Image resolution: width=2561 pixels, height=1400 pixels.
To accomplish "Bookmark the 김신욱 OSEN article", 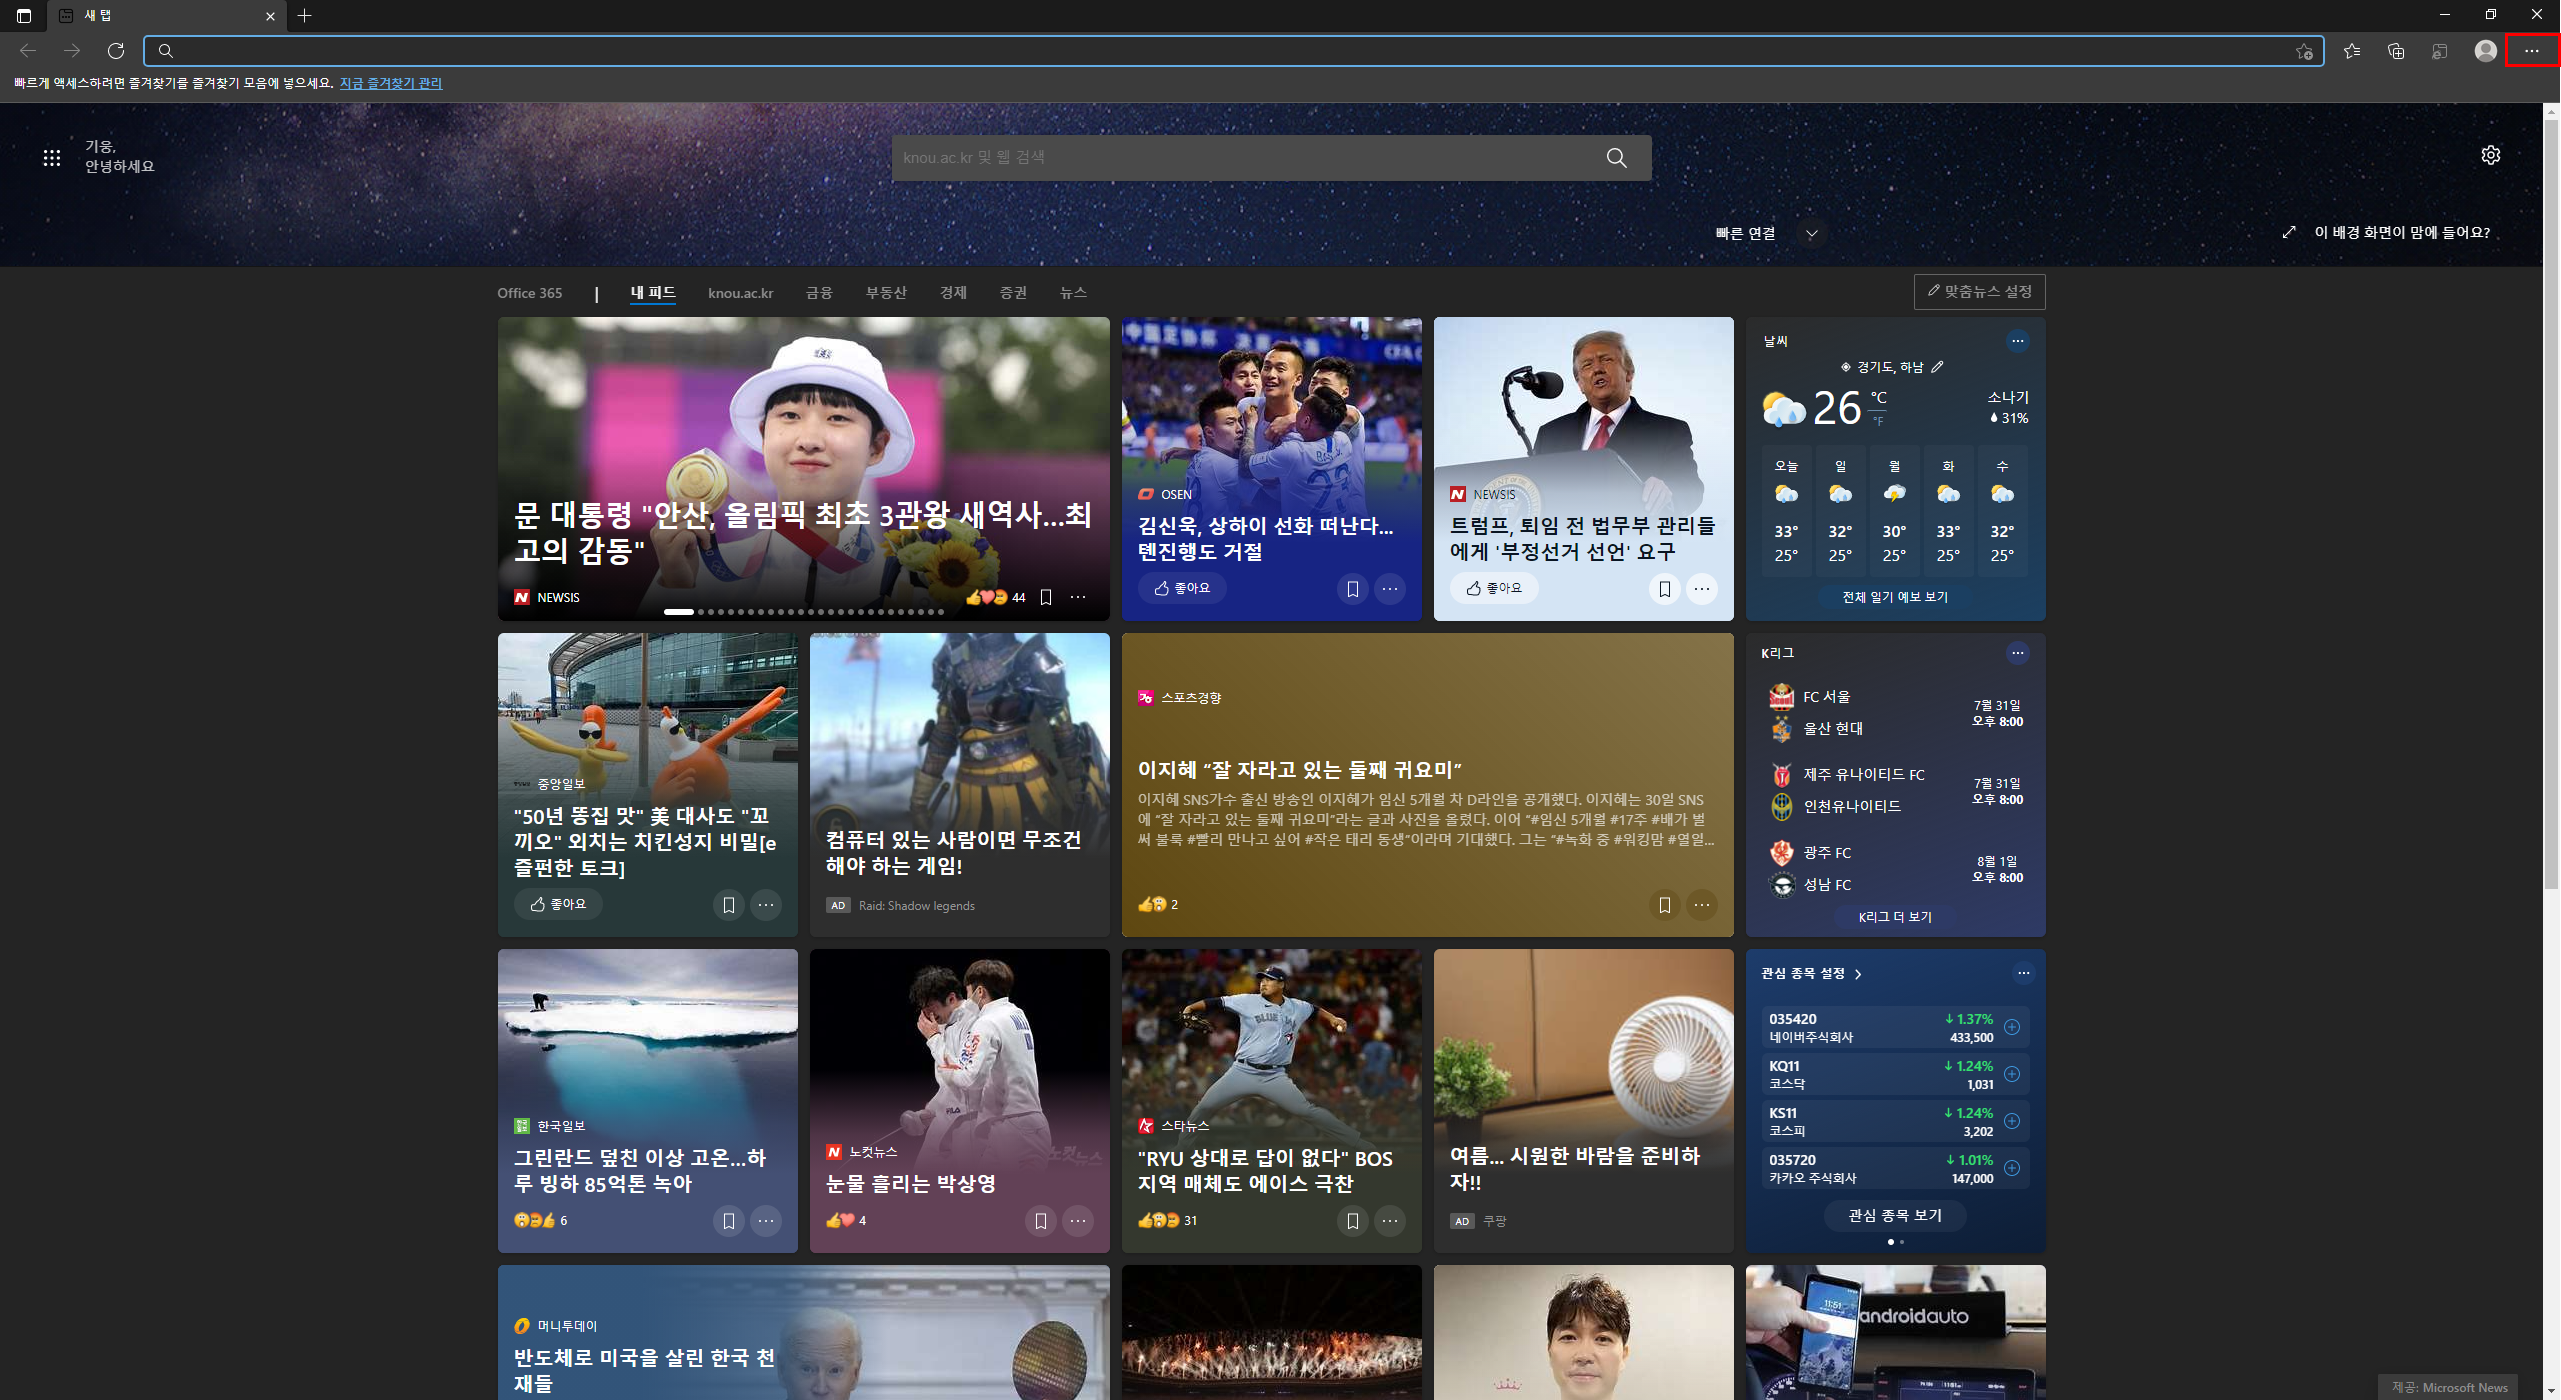I will pos(1352,589).
